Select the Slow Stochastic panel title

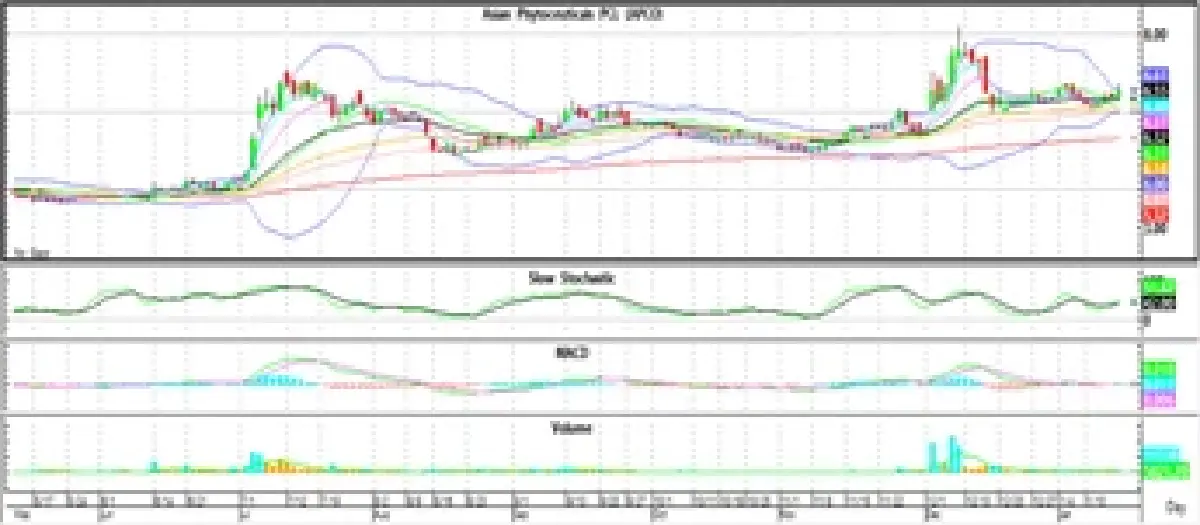click(570, 277)
